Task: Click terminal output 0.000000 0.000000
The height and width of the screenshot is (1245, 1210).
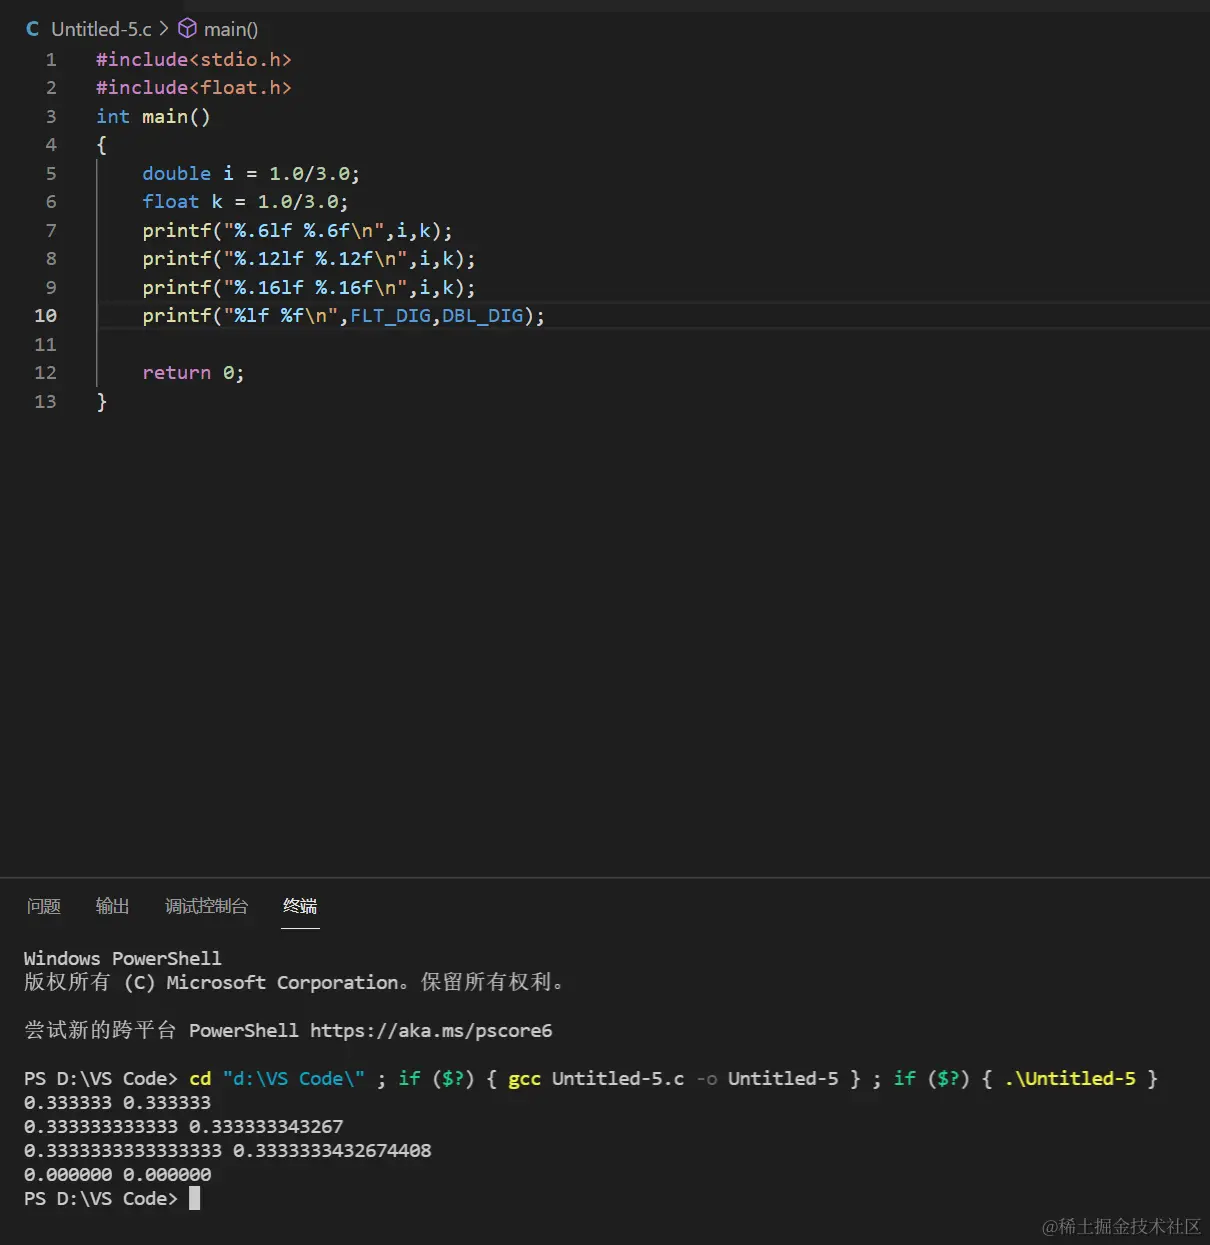Action: (x=118, y=1174)
